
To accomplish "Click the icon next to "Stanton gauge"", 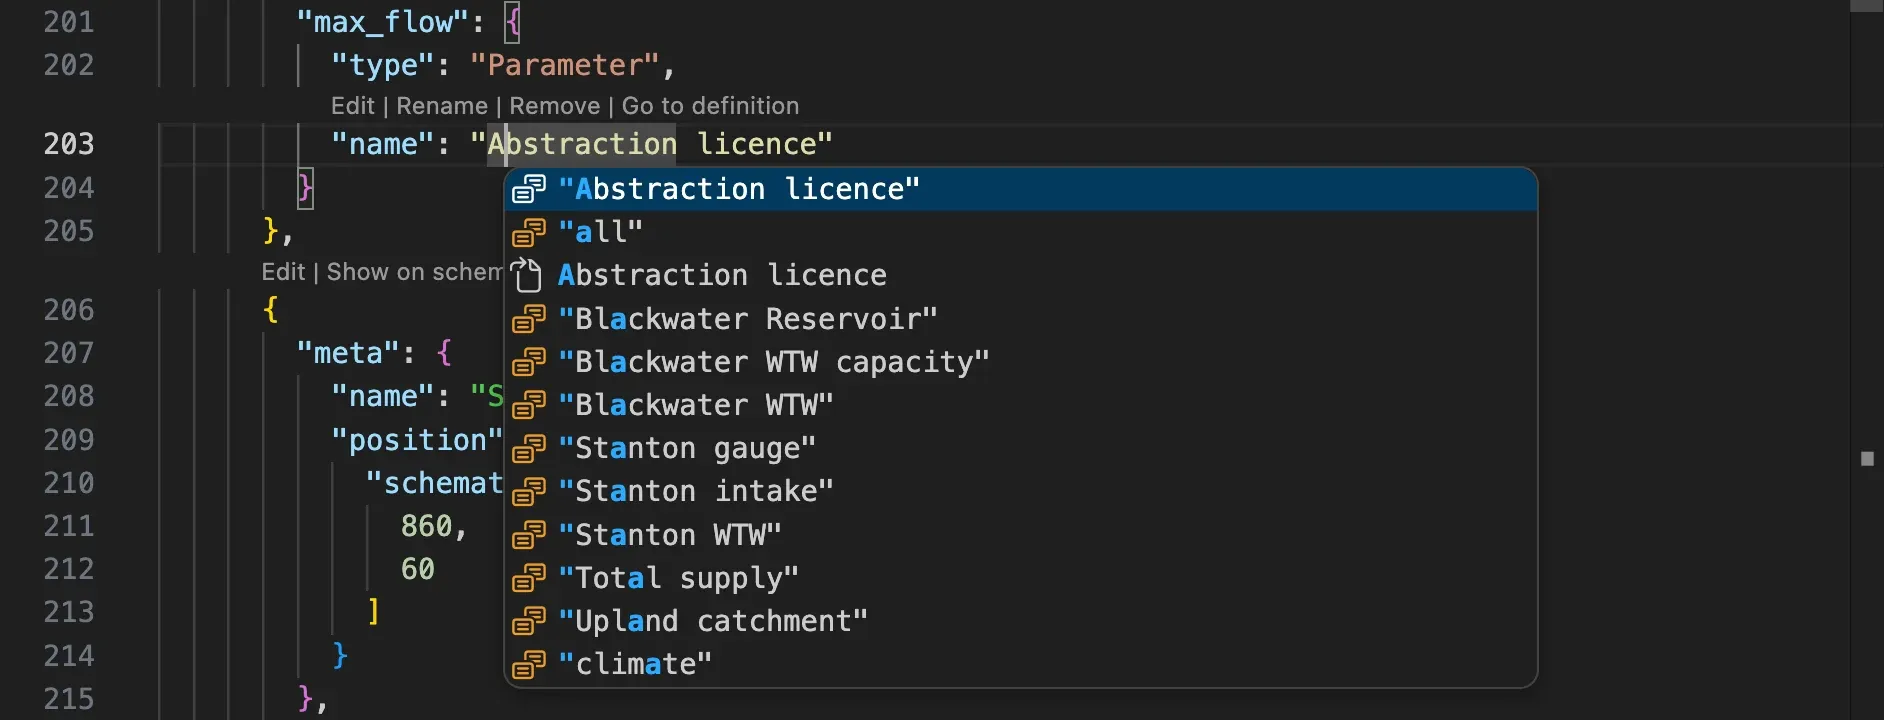I will pos(529,448).
